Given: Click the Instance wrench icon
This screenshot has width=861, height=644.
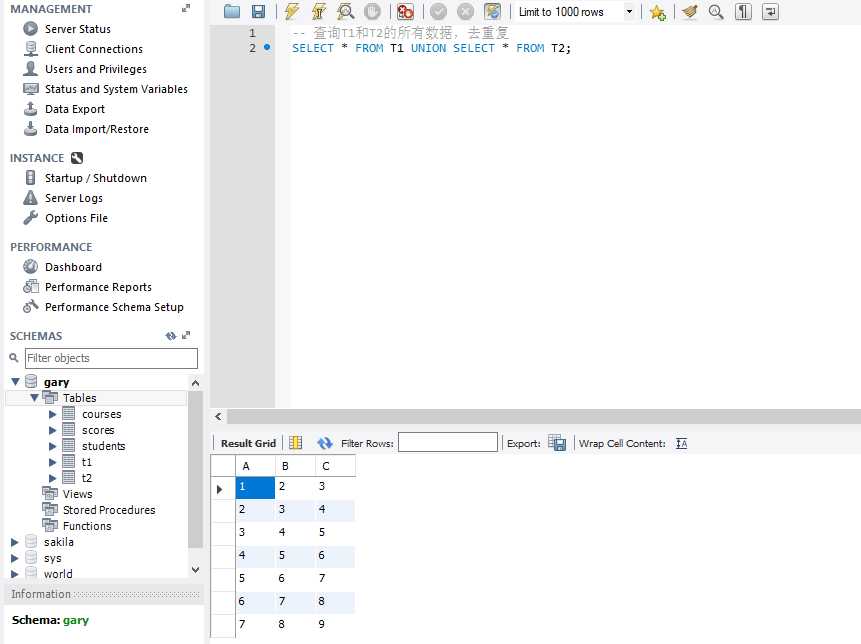Looking at the screenshot, I should point(77,158).
